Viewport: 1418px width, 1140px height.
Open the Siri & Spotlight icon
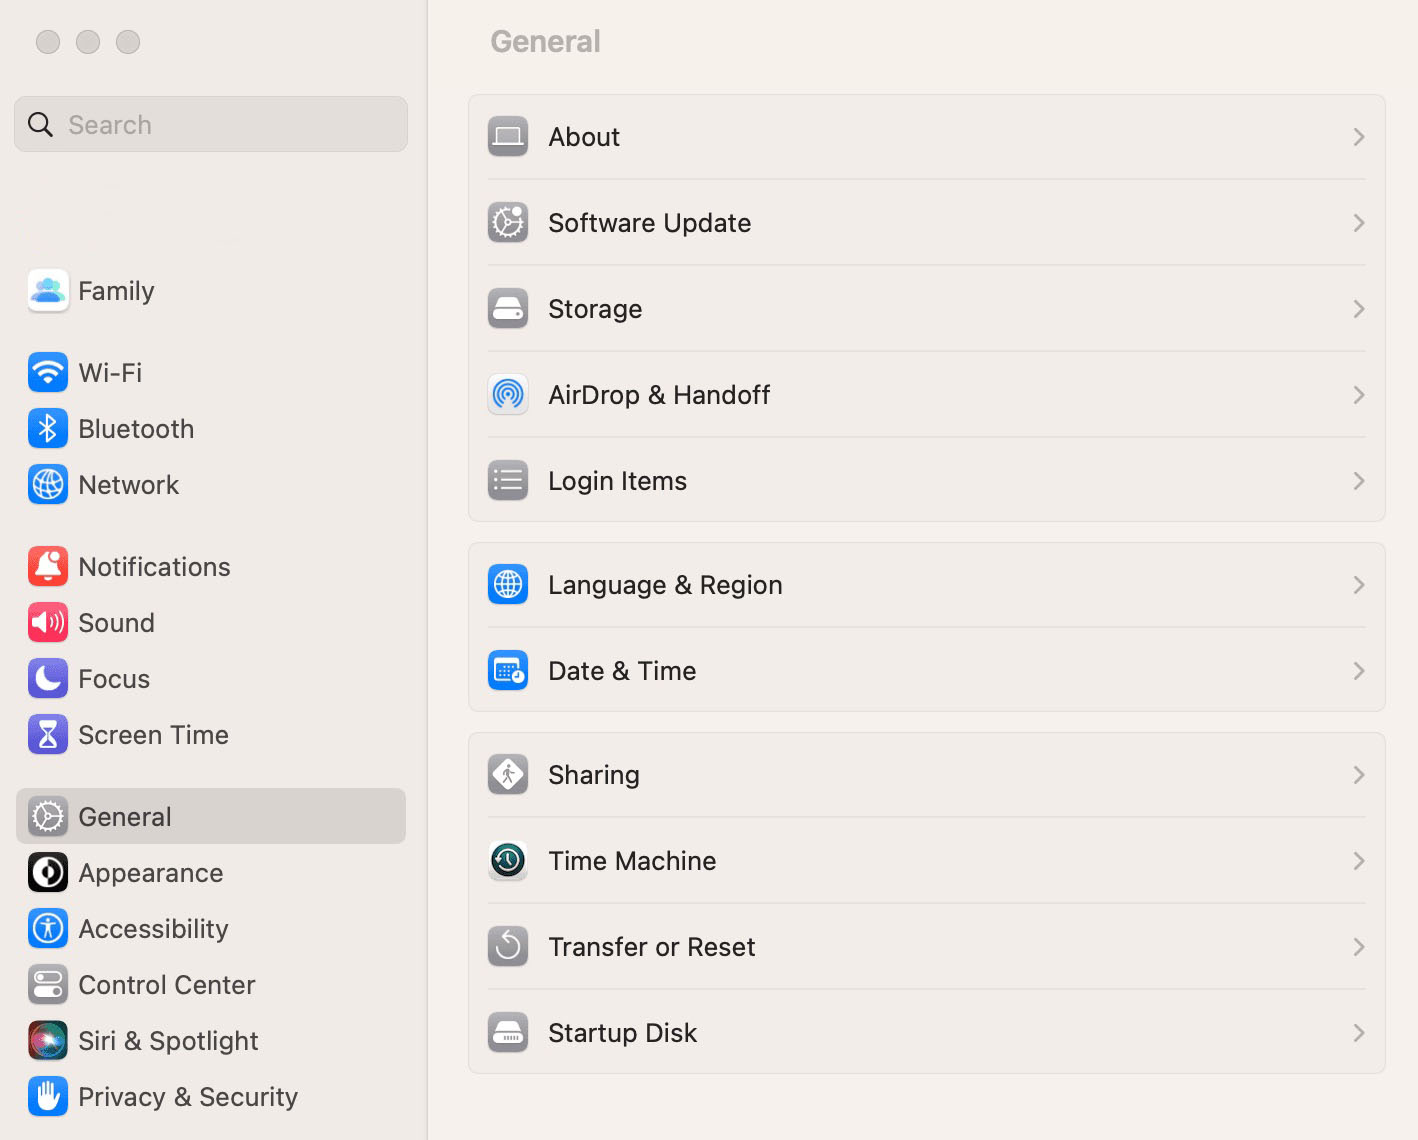48,1041
